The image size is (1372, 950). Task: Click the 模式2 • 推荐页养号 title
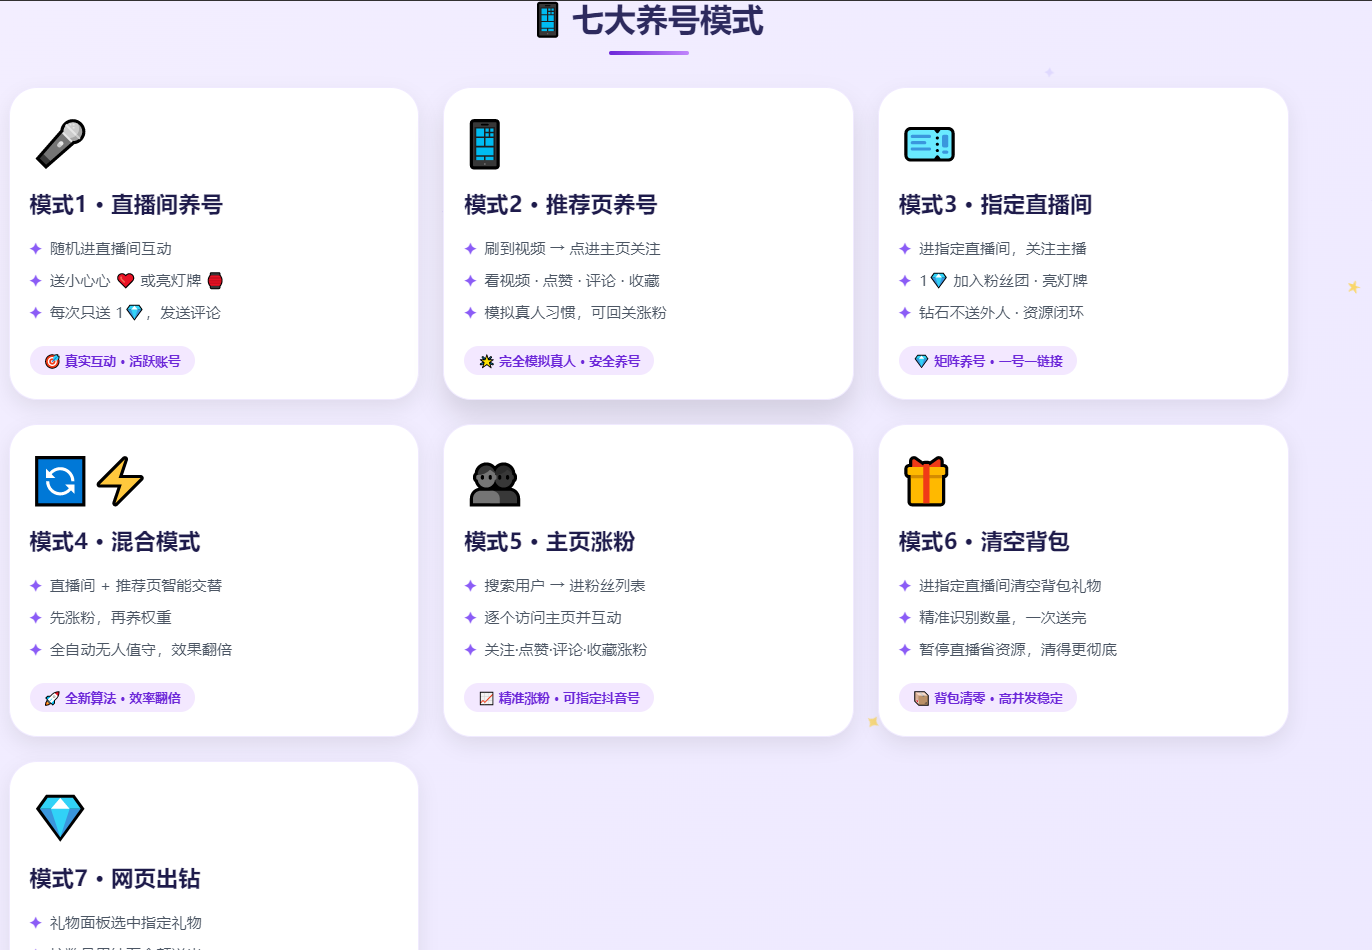click(x=561, y=205)
